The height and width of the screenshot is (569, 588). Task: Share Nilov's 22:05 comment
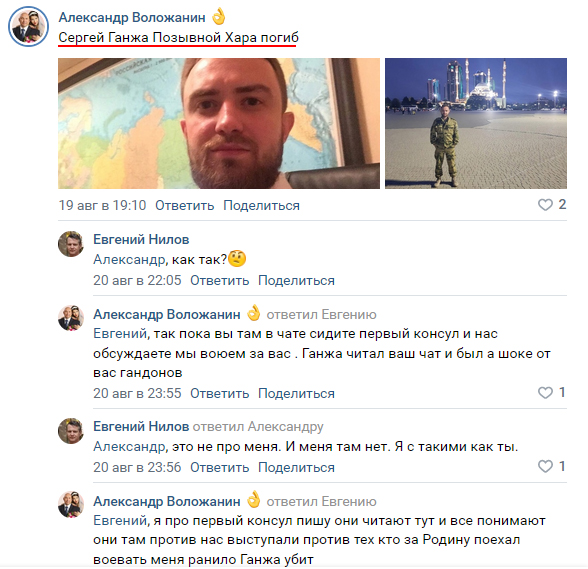(x=296, y=281)
